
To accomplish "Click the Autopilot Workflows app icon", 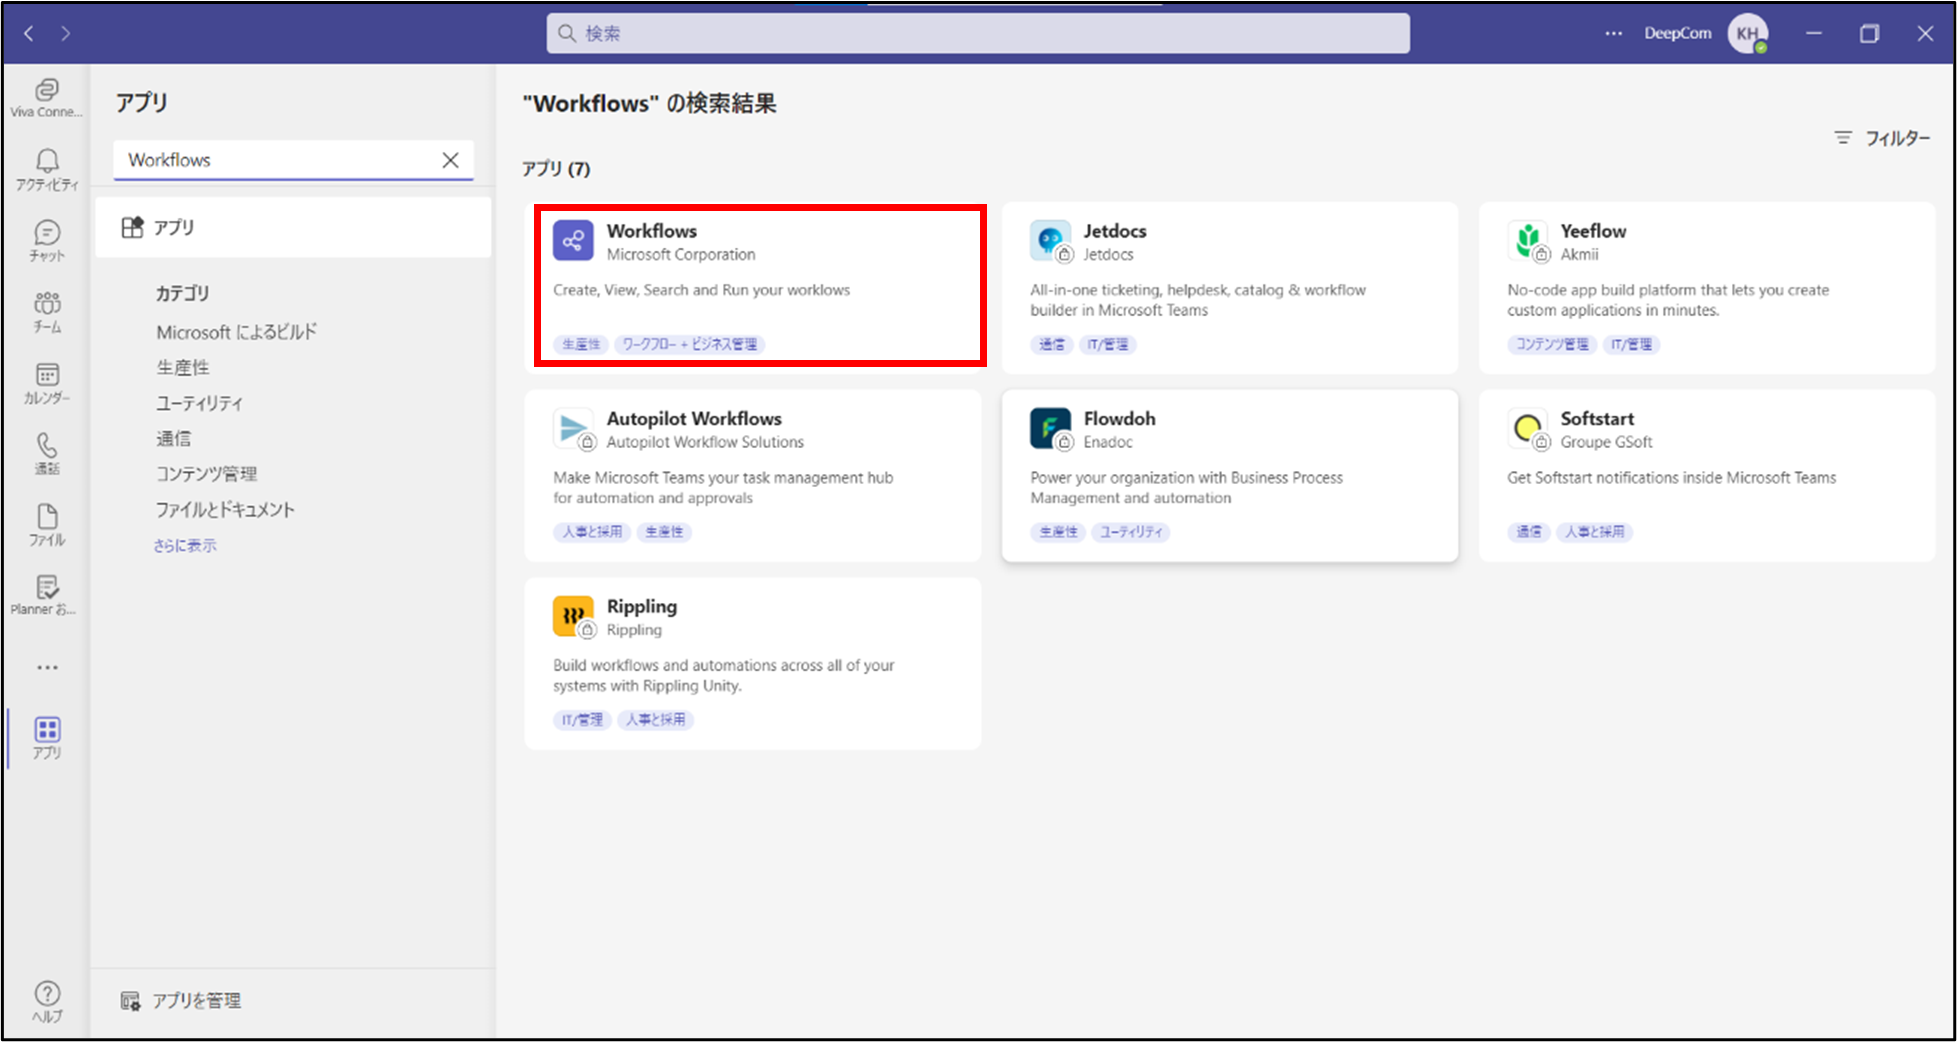I will 573,429.
